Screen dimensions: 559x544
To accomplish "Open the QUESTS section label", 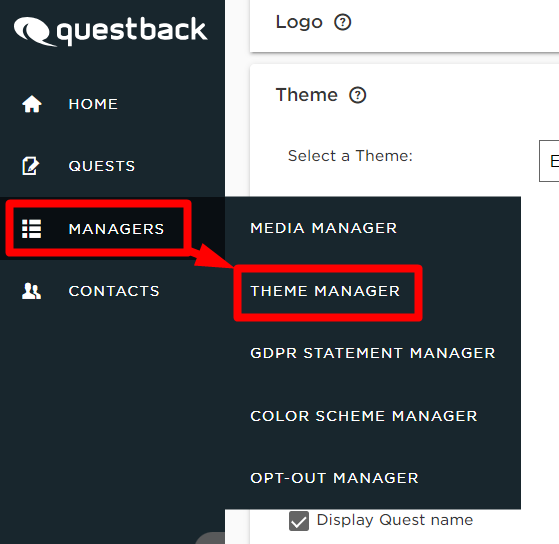I will point(102,166).
